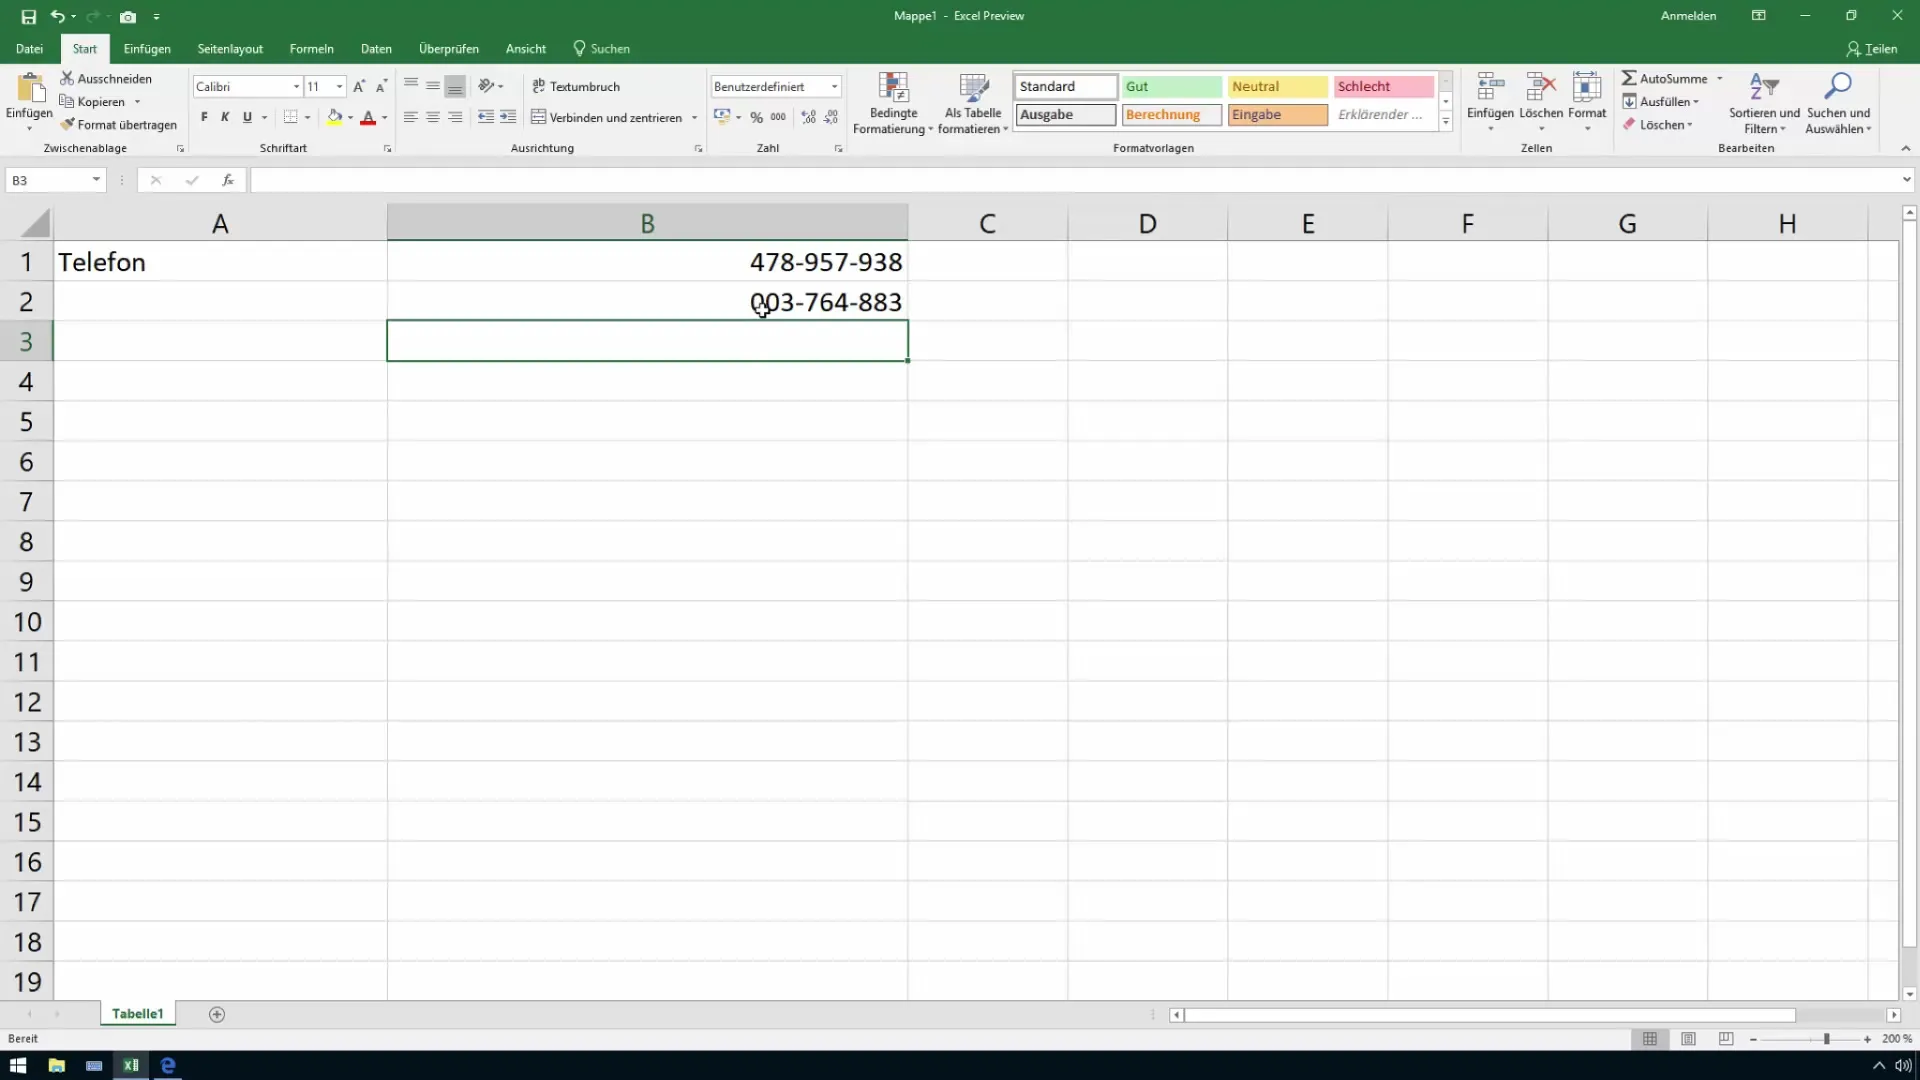Undo the last action
The image size is (1920, 1080).
(58, 17)
